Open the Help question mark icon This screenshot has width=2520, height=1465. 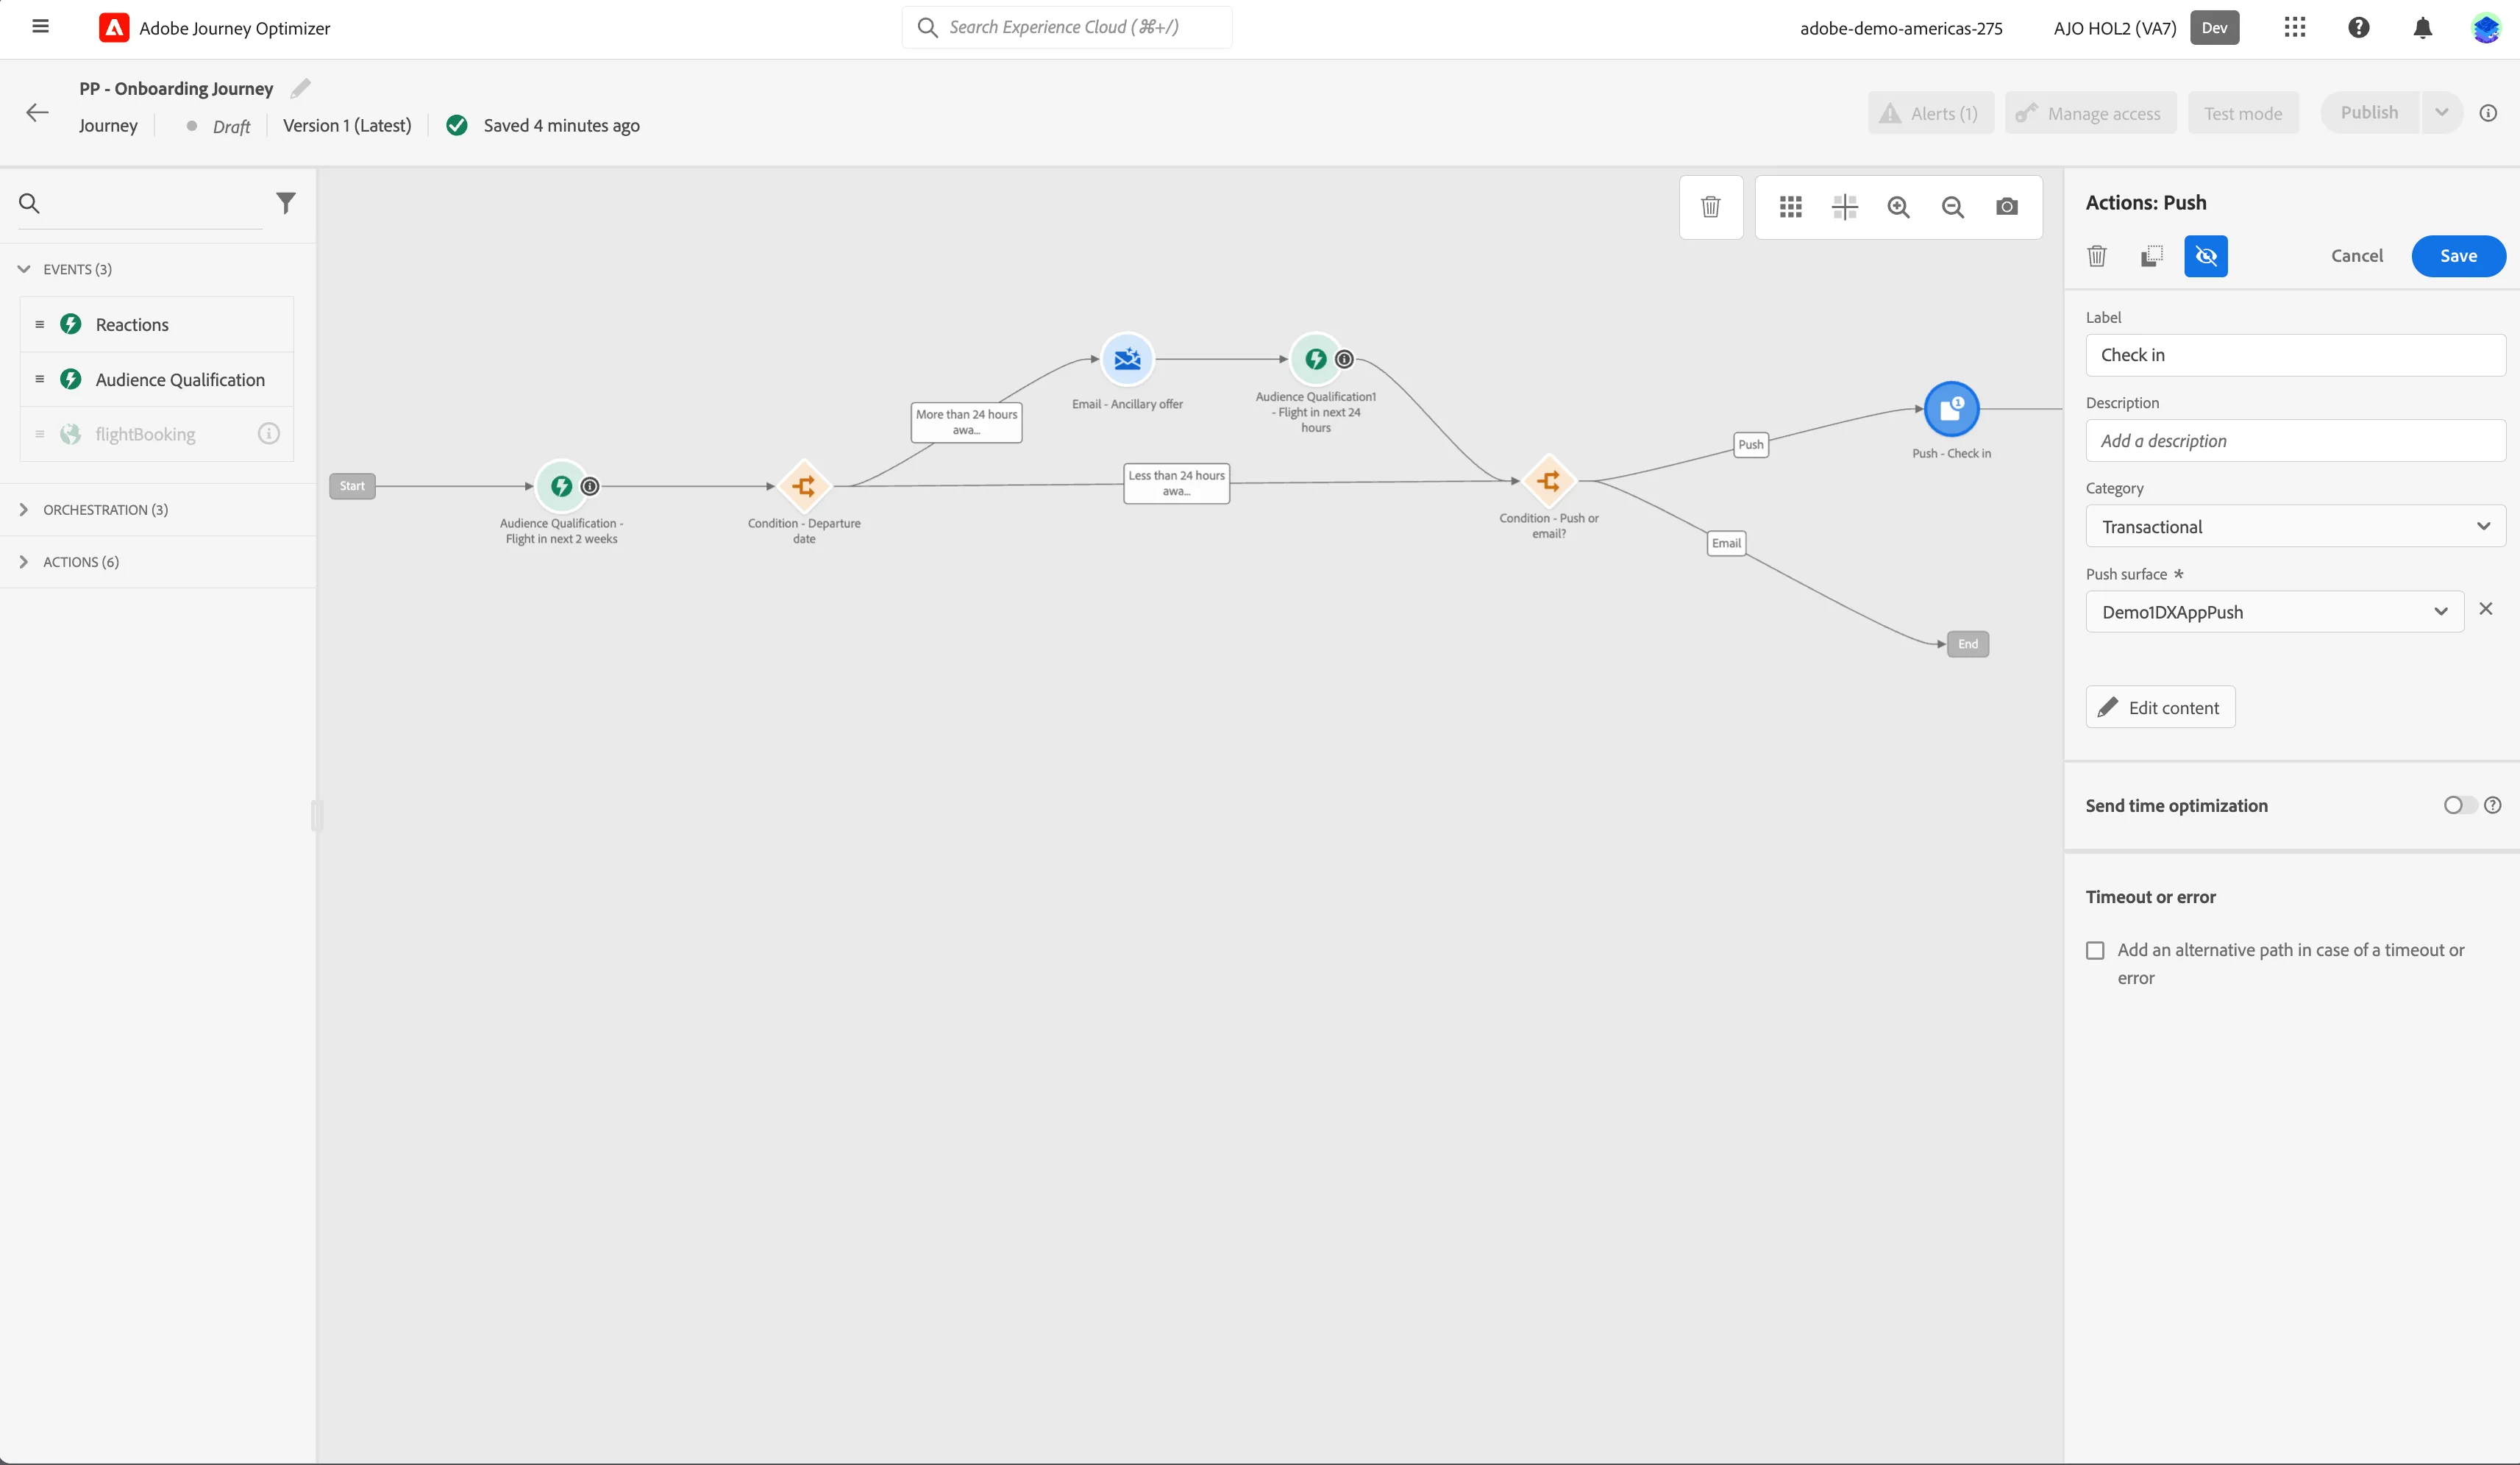[x=2359, y=28]
